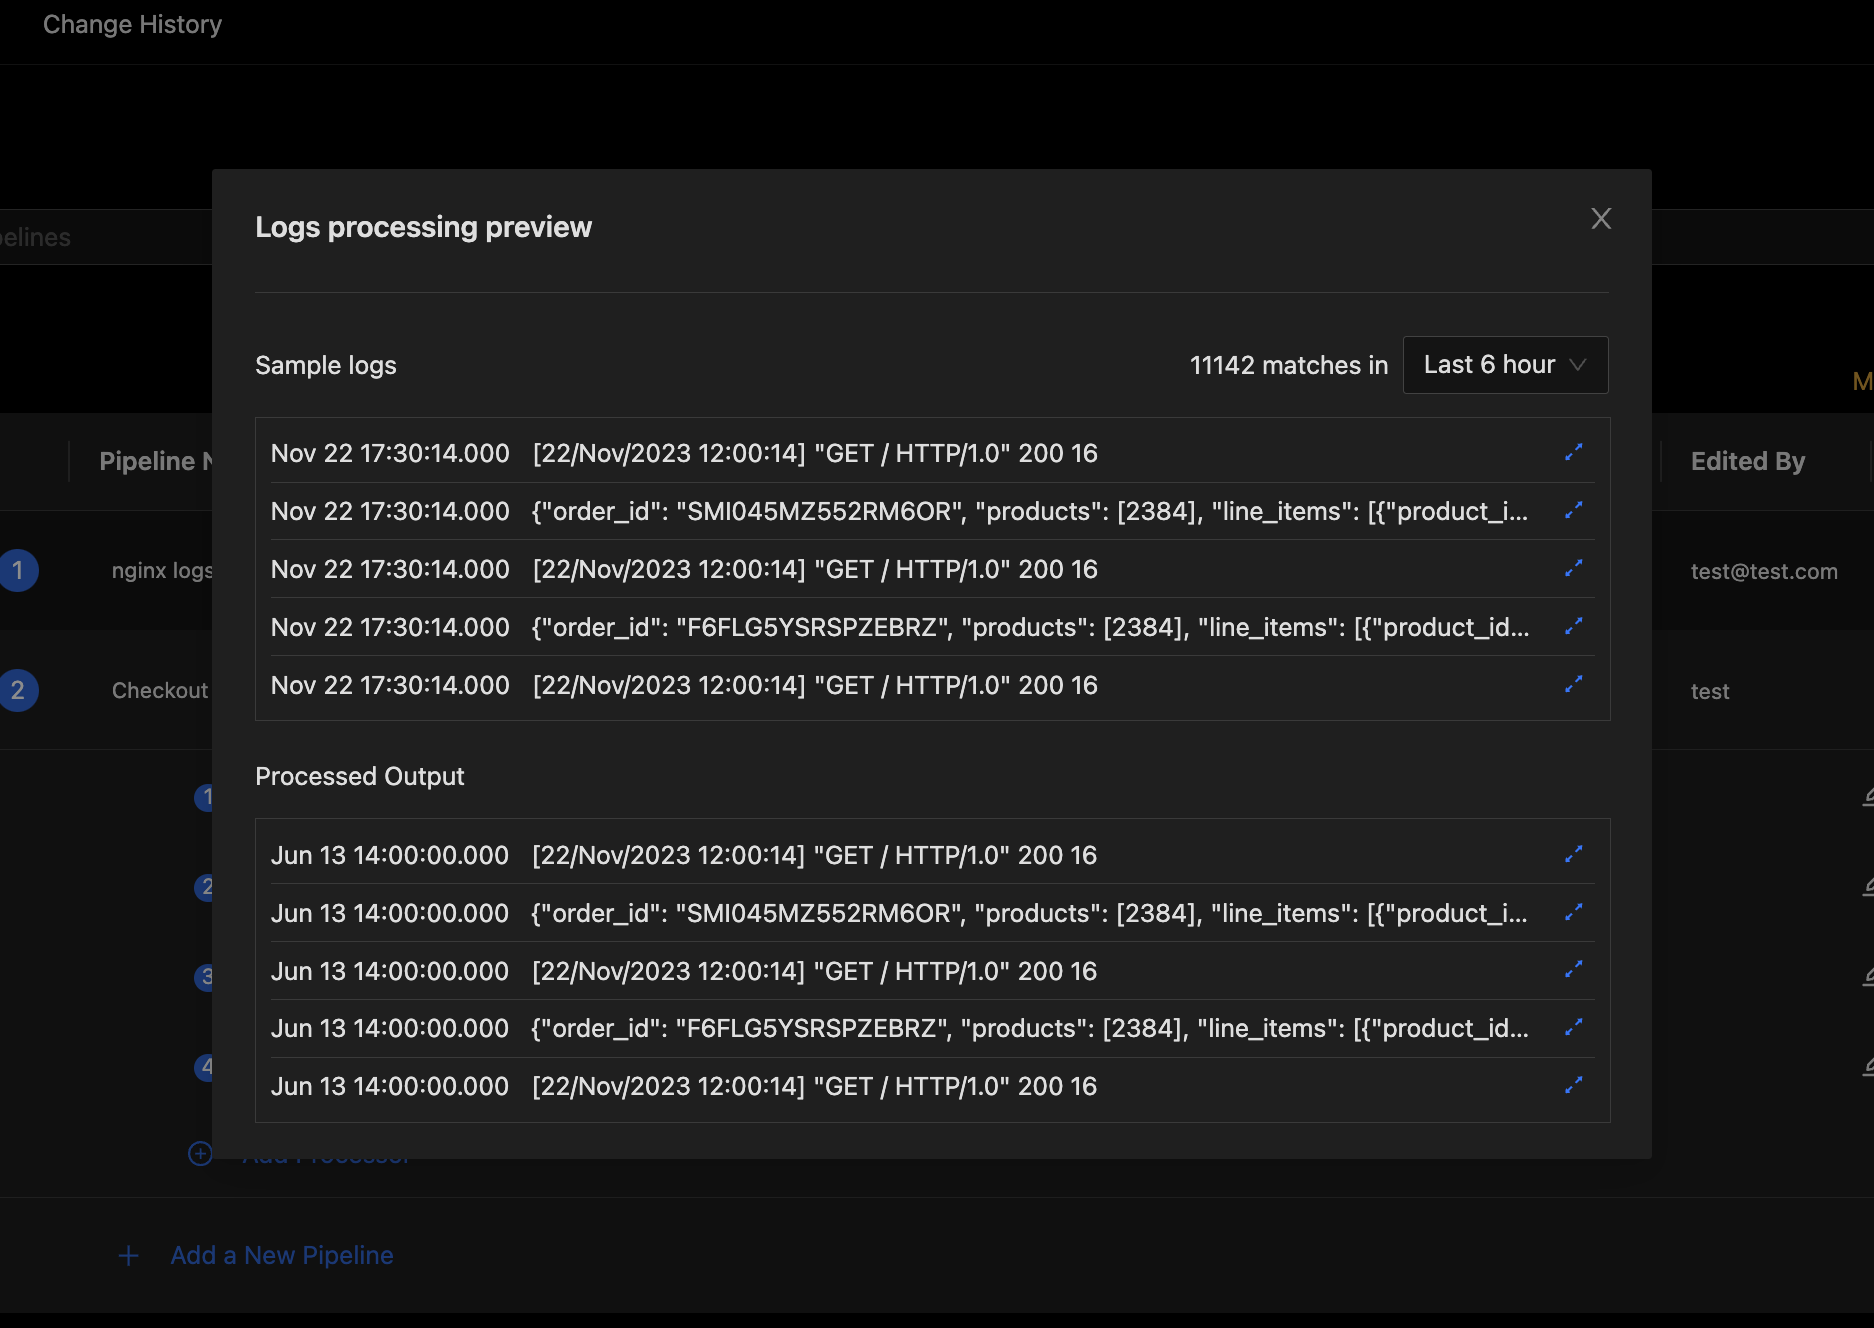1874x1328 pixels.
Task: Expand fifth sample log GET request row
Action: coord(1573,685)
